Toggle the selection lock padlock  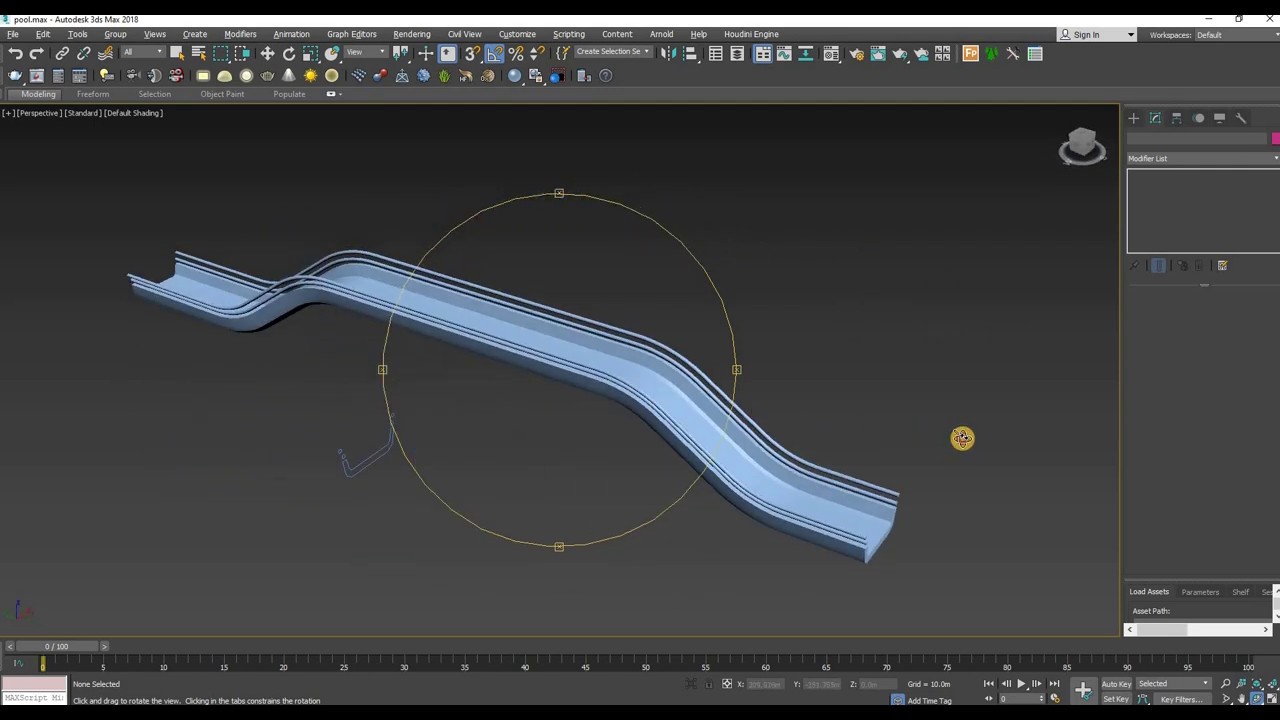709,684
